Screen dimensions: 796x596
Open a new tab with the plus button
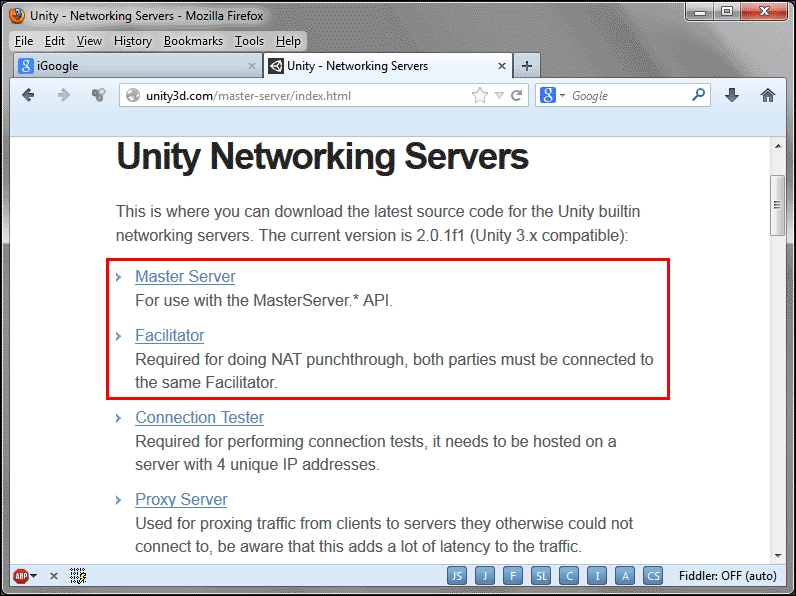tap(527, 66)
